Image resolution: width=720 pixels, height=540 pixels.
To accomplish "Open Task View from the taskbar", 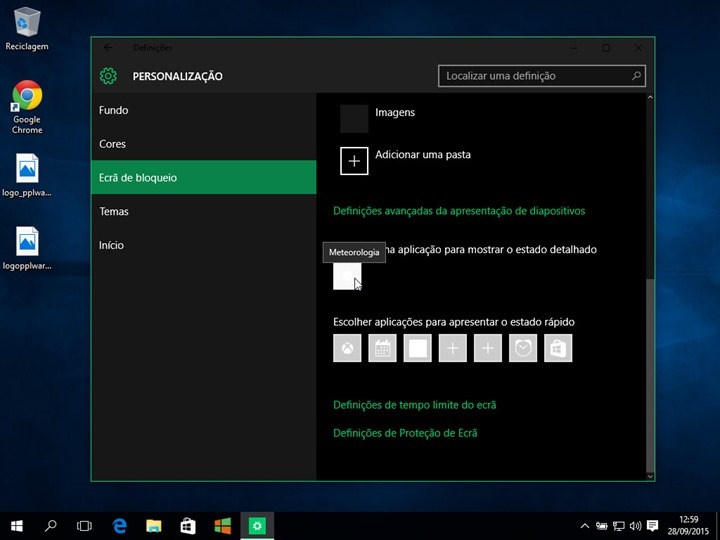I will pyautogui.click(x=84, y=526).
